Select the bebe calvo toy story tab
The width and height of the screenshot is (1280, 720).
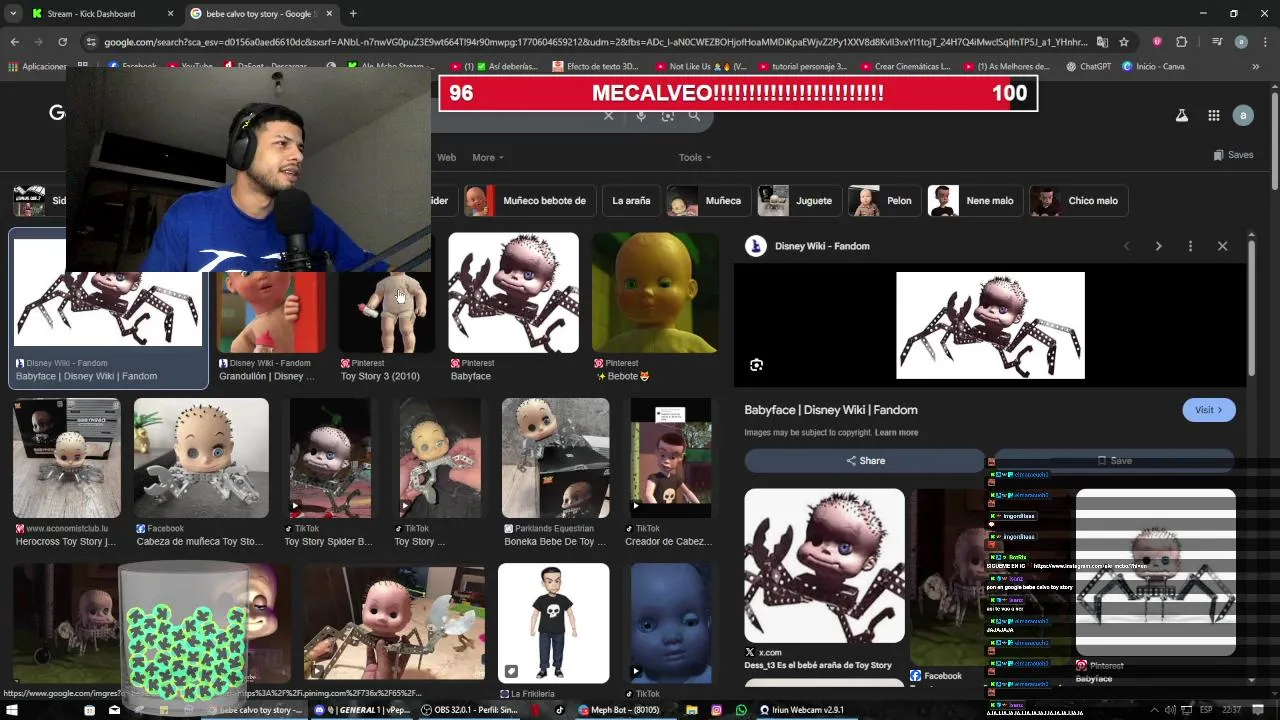(x=262, y=13)
